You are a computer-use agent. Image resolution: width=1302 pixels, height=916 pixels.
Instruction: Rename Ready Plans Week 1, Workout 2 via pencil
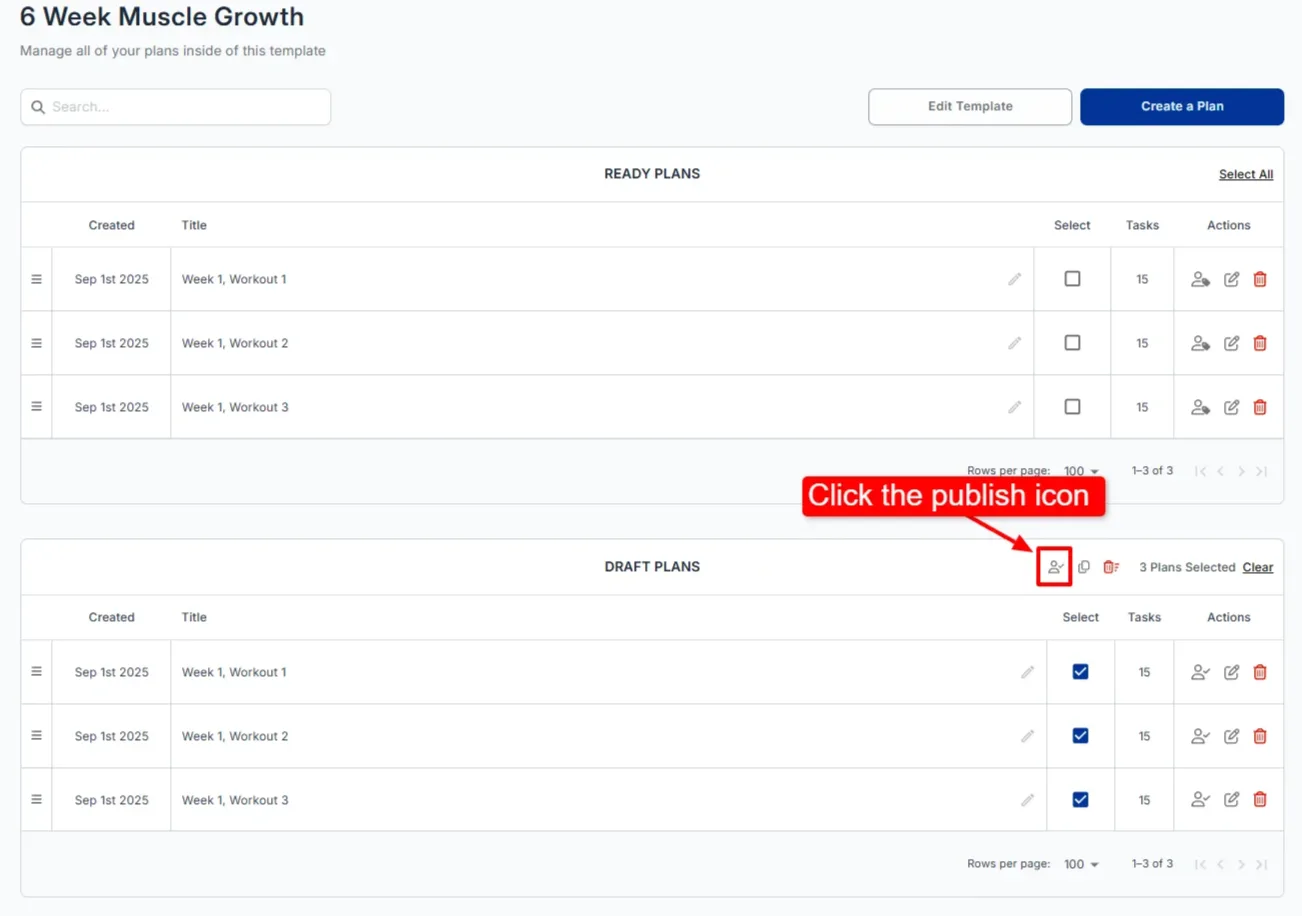click(x=1015, y=343)
